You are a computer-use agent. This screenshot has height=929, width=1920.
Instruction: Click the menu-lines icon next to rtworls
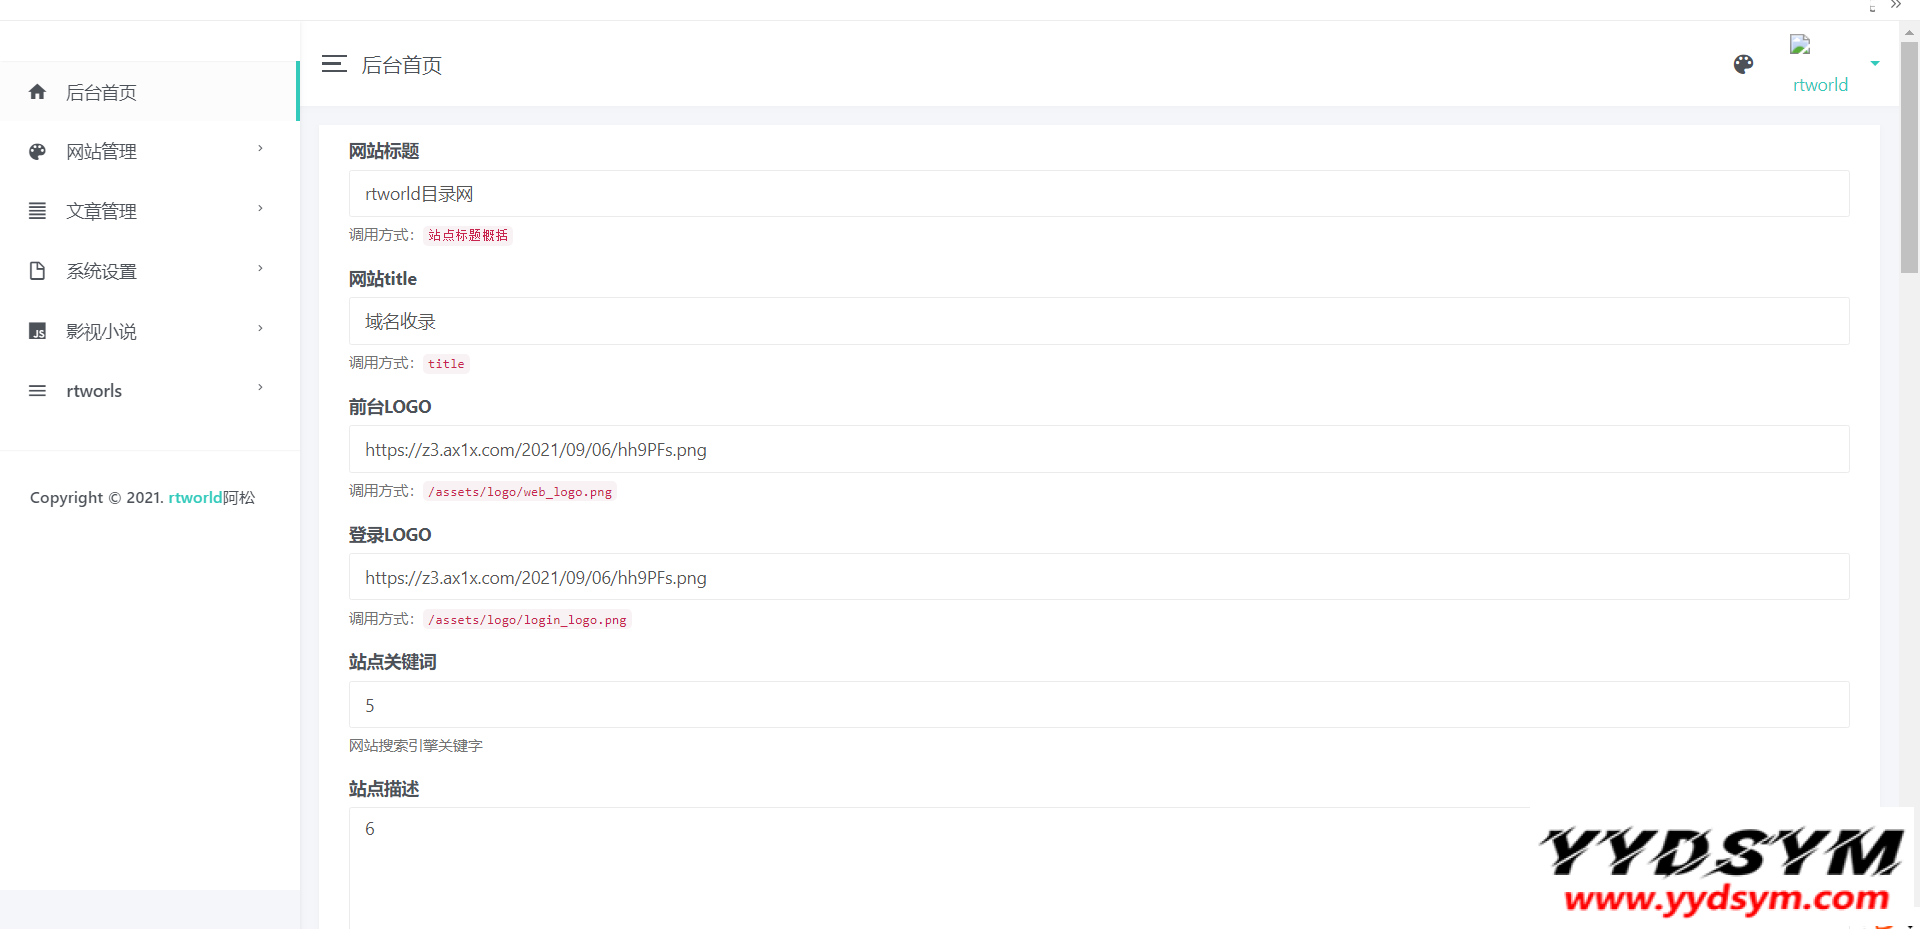click(38, 391)
